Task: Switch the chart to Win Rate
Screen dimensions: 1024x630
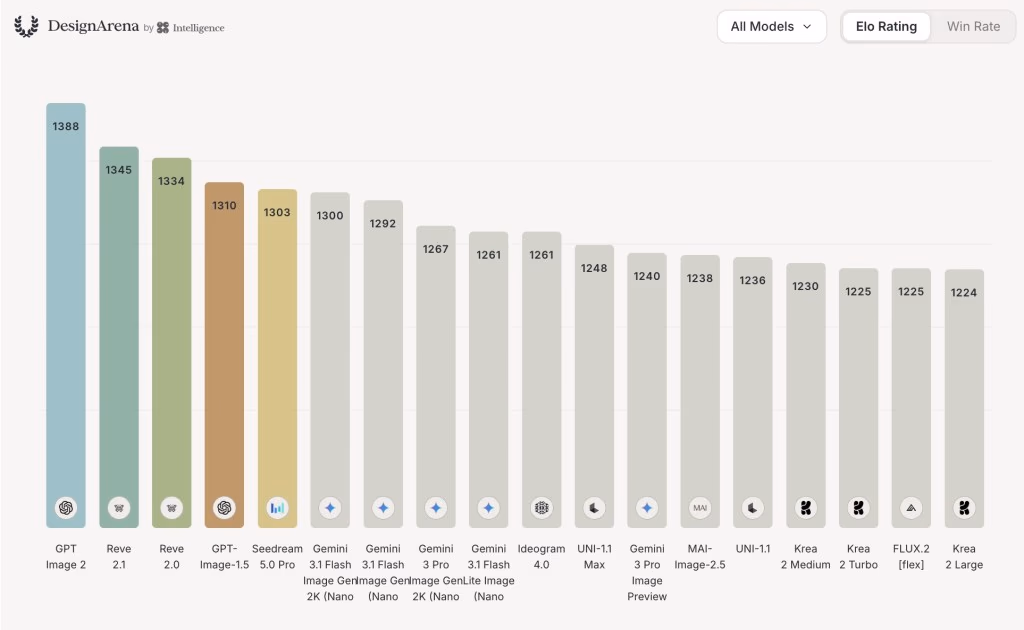Action: (x=973, y=27)
